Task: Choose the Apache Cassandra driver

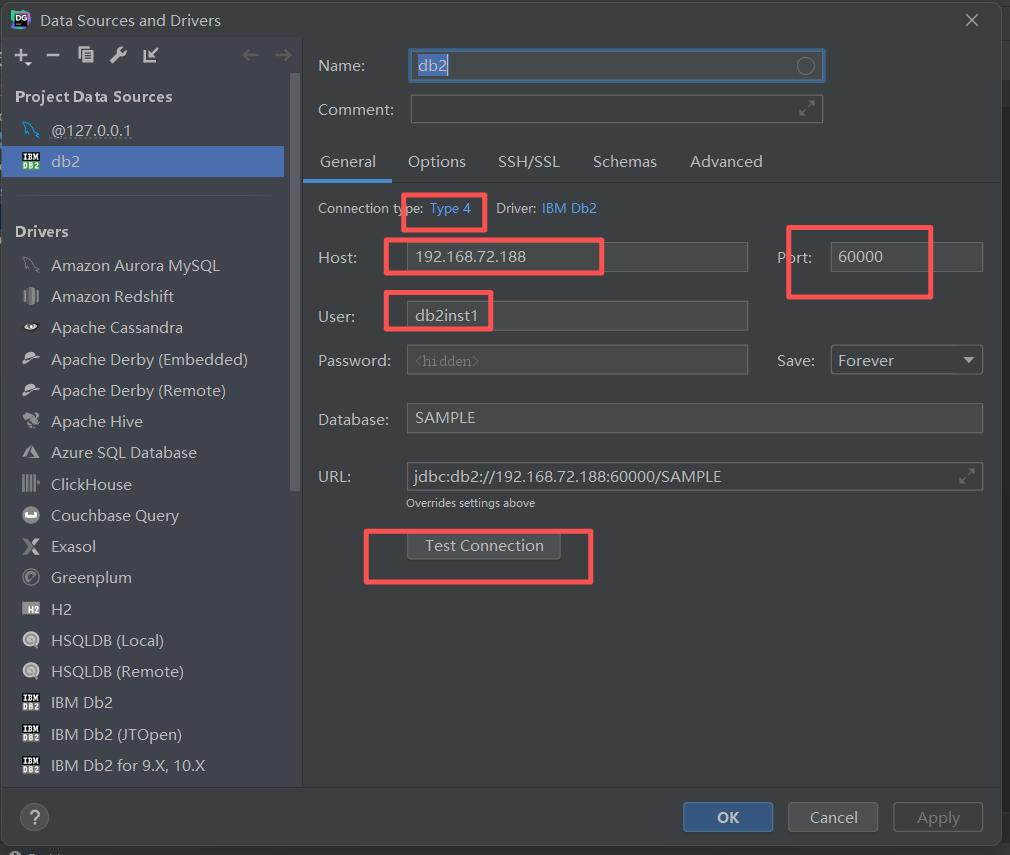Action: [116, 328]
